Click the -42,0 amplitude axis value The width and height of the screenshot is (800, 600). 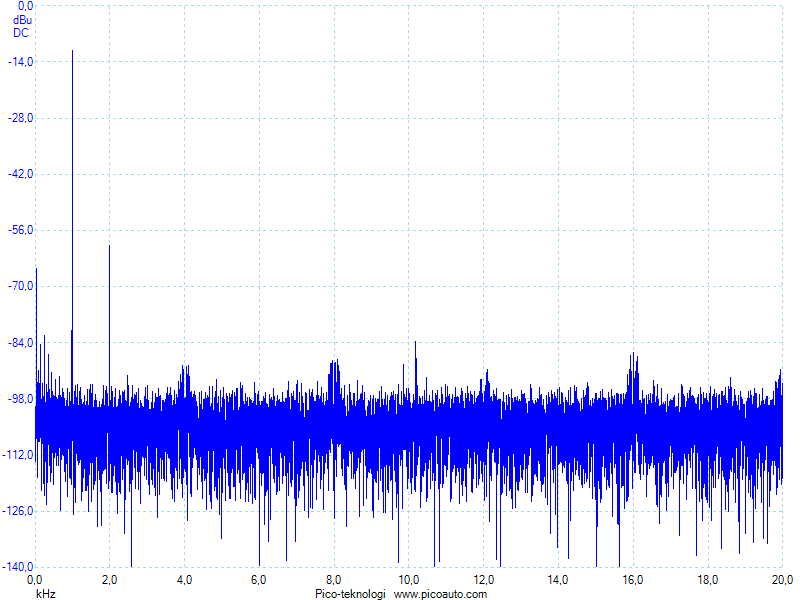click(x=20, y=174)
